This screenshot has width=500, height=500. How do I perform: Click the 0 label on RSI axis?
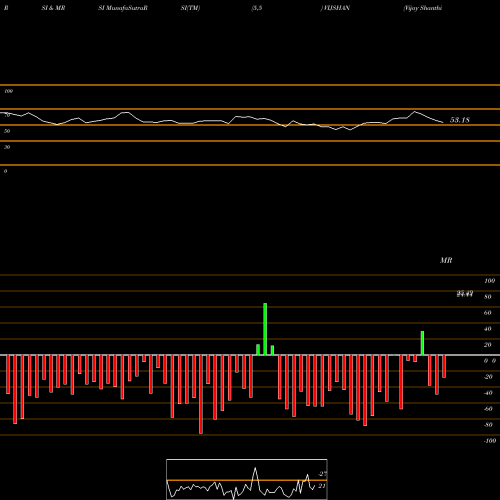[5, 171]
